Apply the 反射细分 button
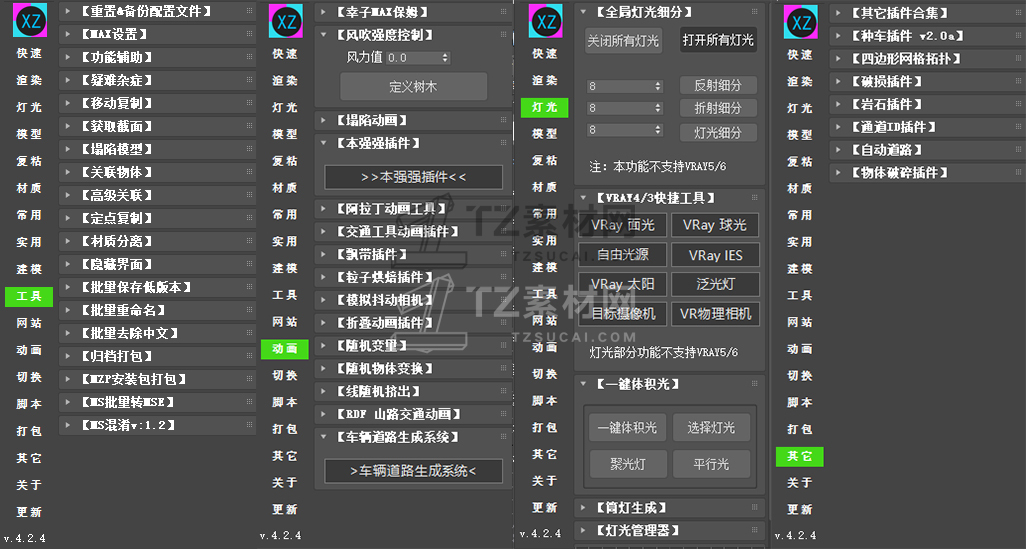Screen dimensions: 1026x549 pos(718,85)
